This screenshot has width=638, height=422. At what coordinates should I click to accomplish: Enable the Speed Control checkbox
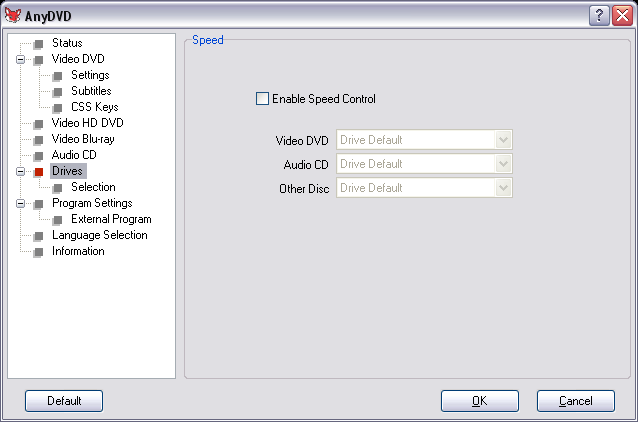tap(262, 98)
